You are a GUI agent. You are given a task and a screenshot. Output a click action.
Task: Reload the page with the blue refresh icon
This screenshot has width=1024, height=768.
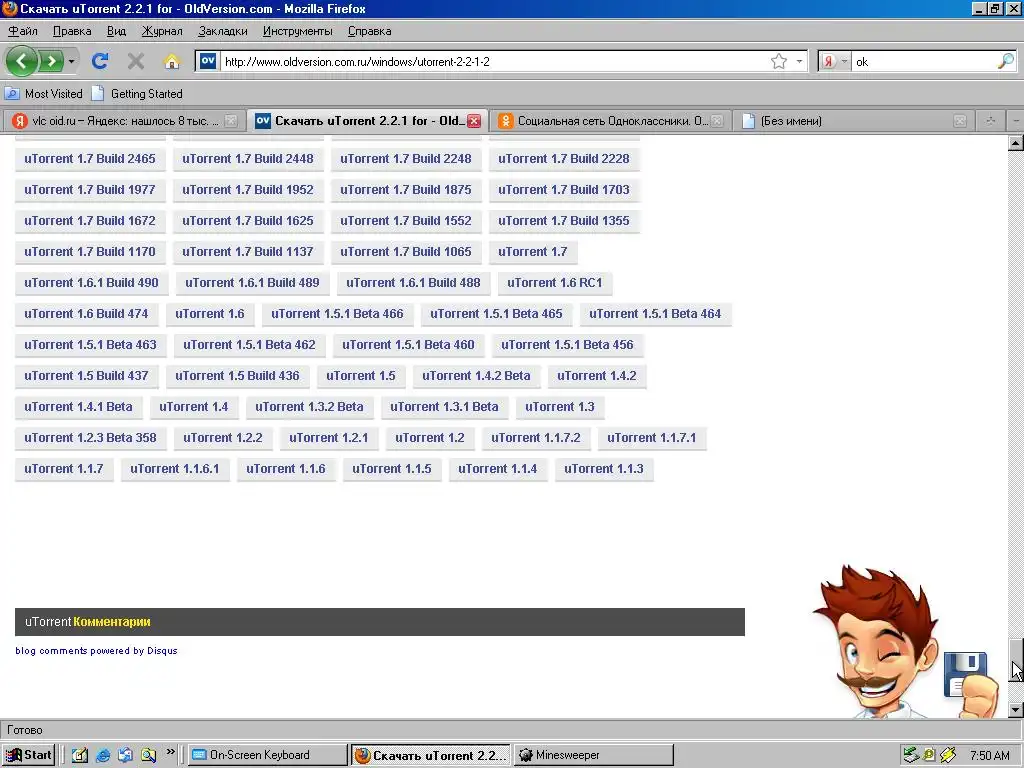point(100,61)
